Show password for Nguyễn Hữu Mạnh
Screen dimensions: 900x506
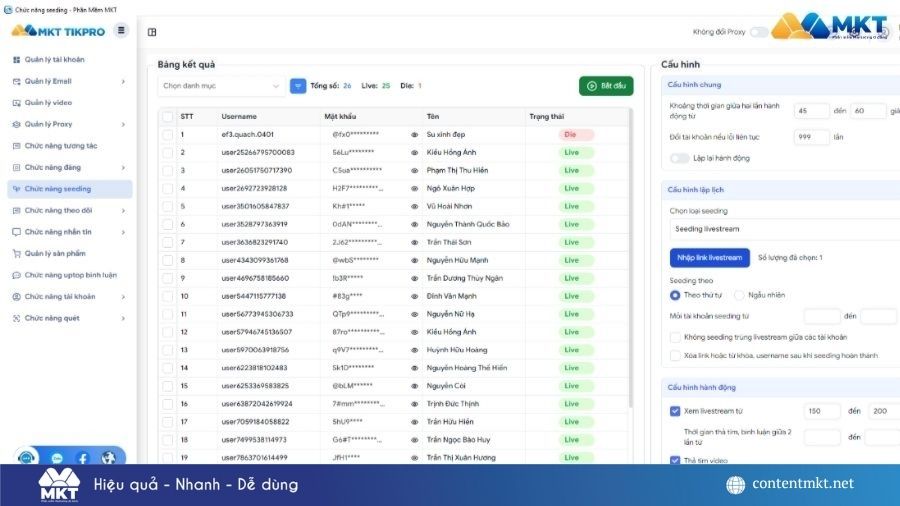pyautogui.click(x=414, y=260)
